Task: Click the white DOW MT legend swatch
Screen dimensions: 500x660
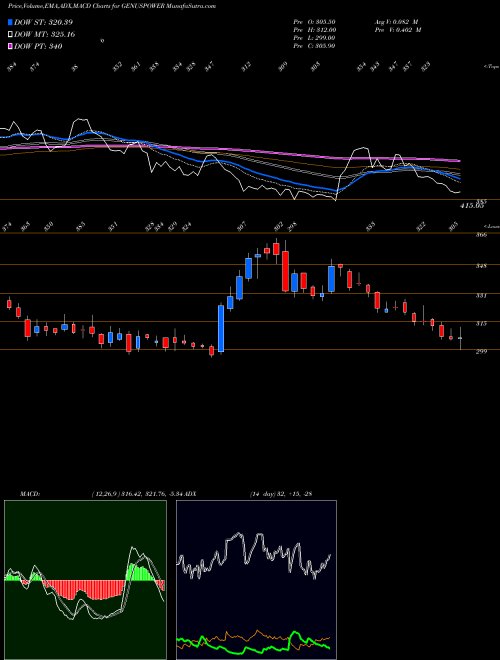Action: coord(10,35)
